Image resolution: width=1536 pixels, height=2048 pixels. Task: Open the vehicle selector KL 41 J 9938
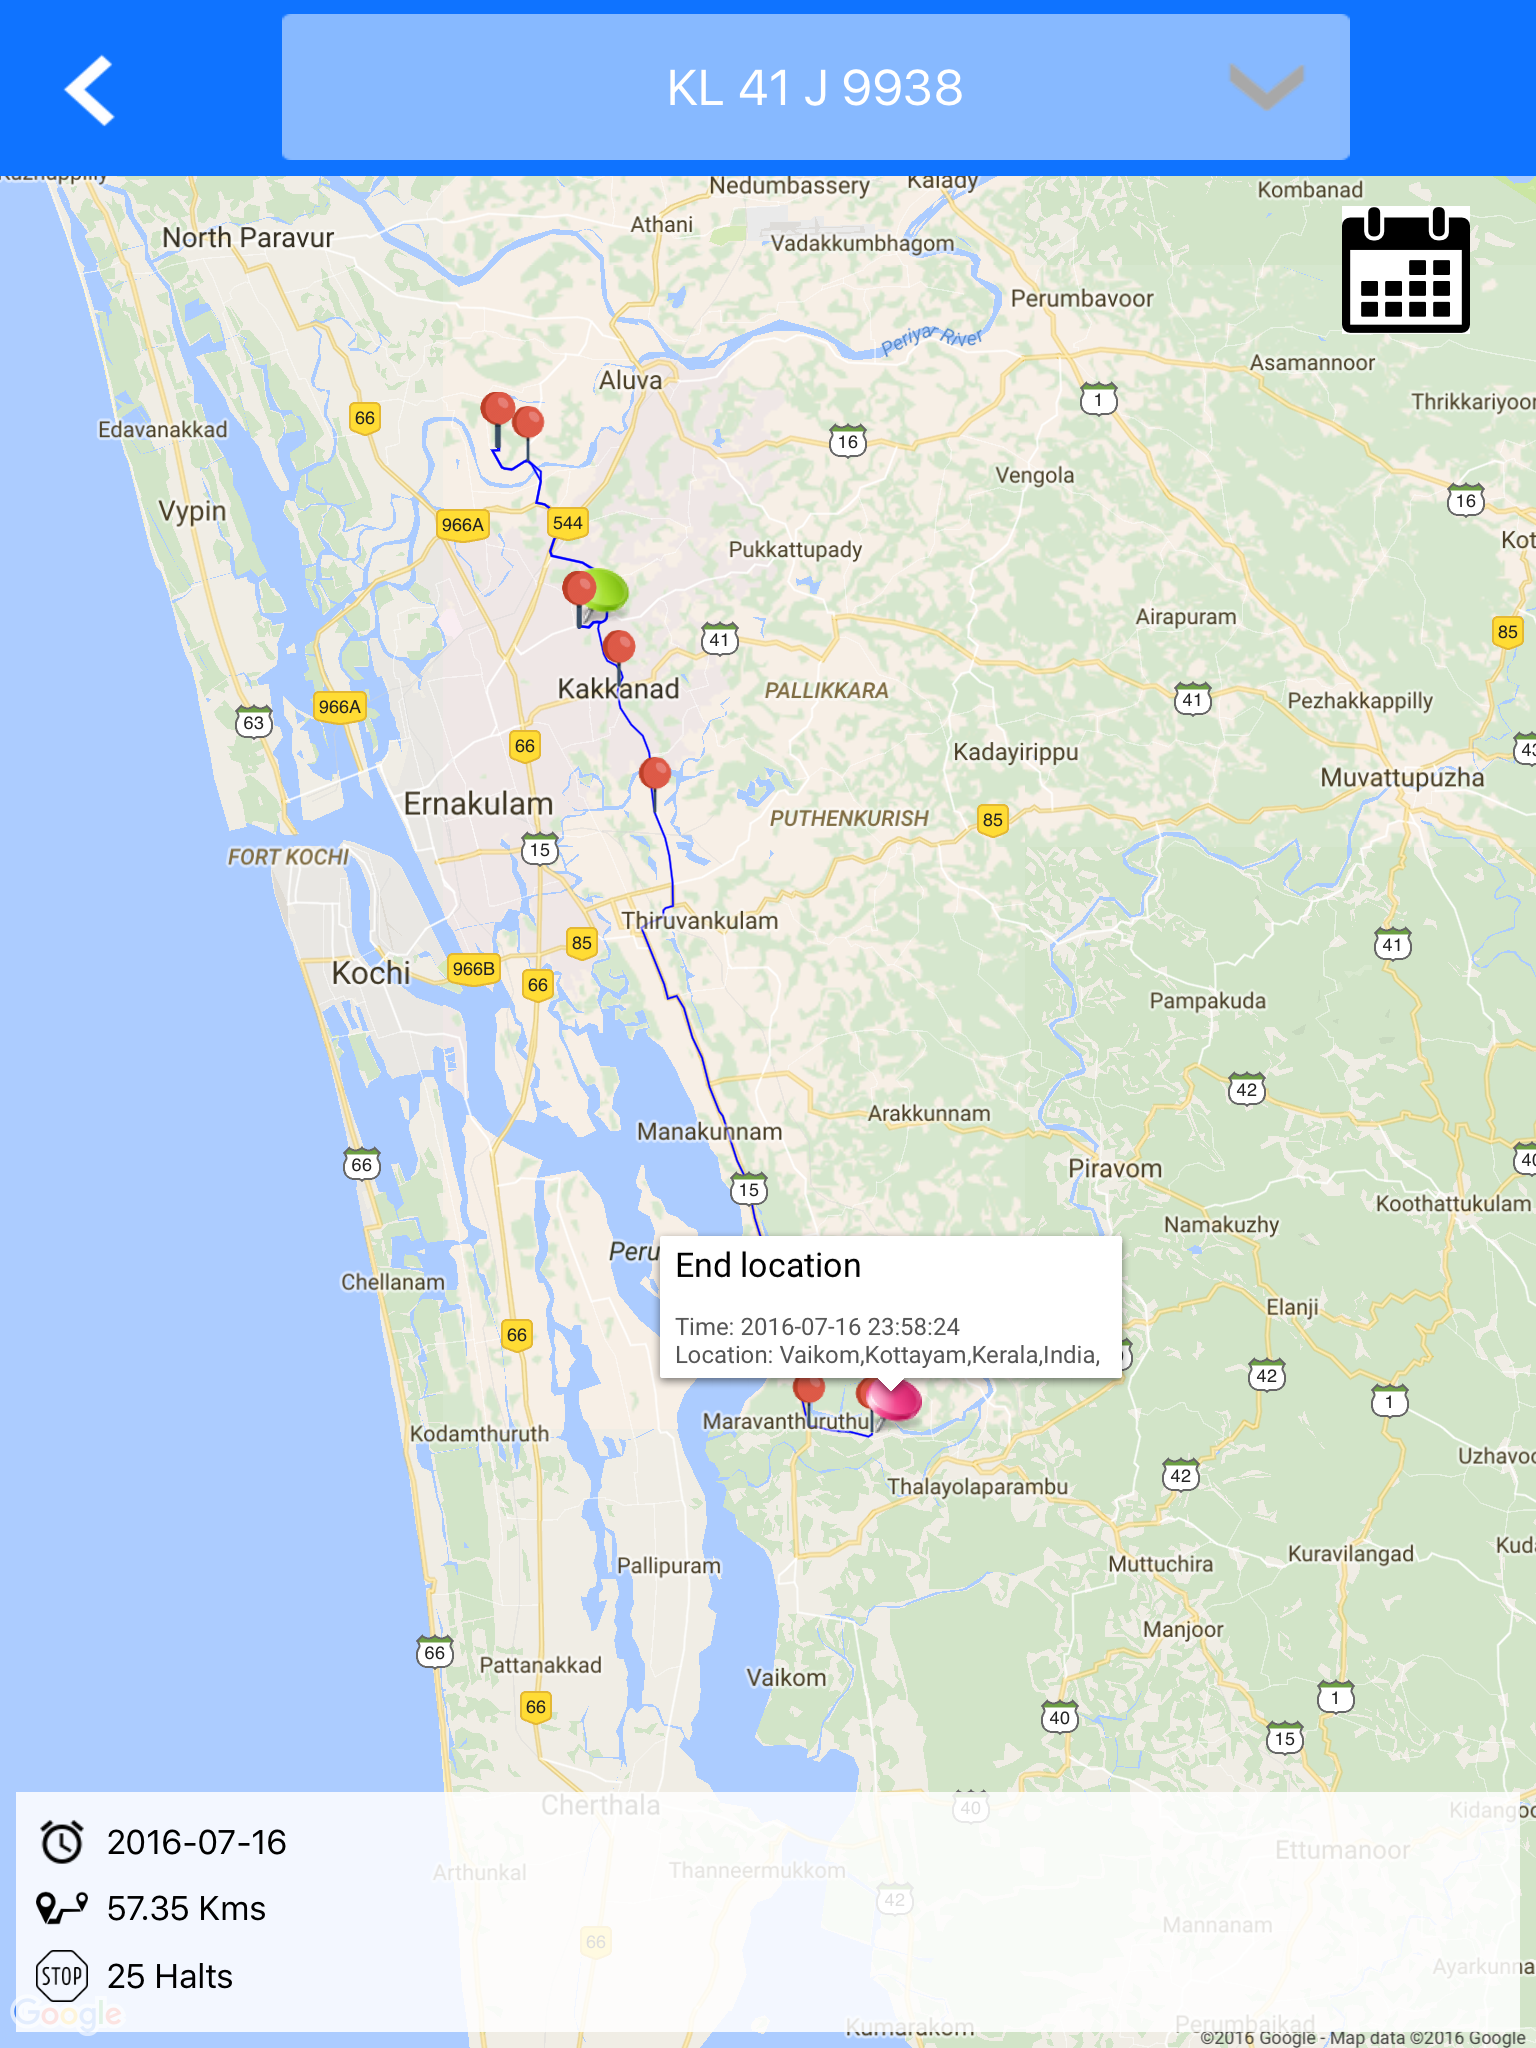point(815,87)
